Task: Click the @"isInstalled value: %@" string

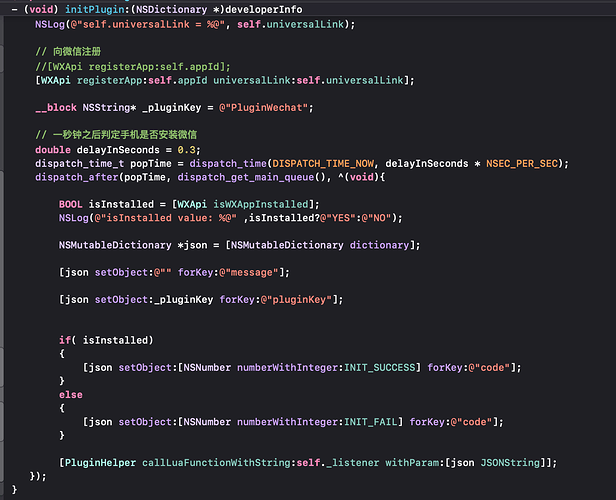Action: [x=165, y=218]
